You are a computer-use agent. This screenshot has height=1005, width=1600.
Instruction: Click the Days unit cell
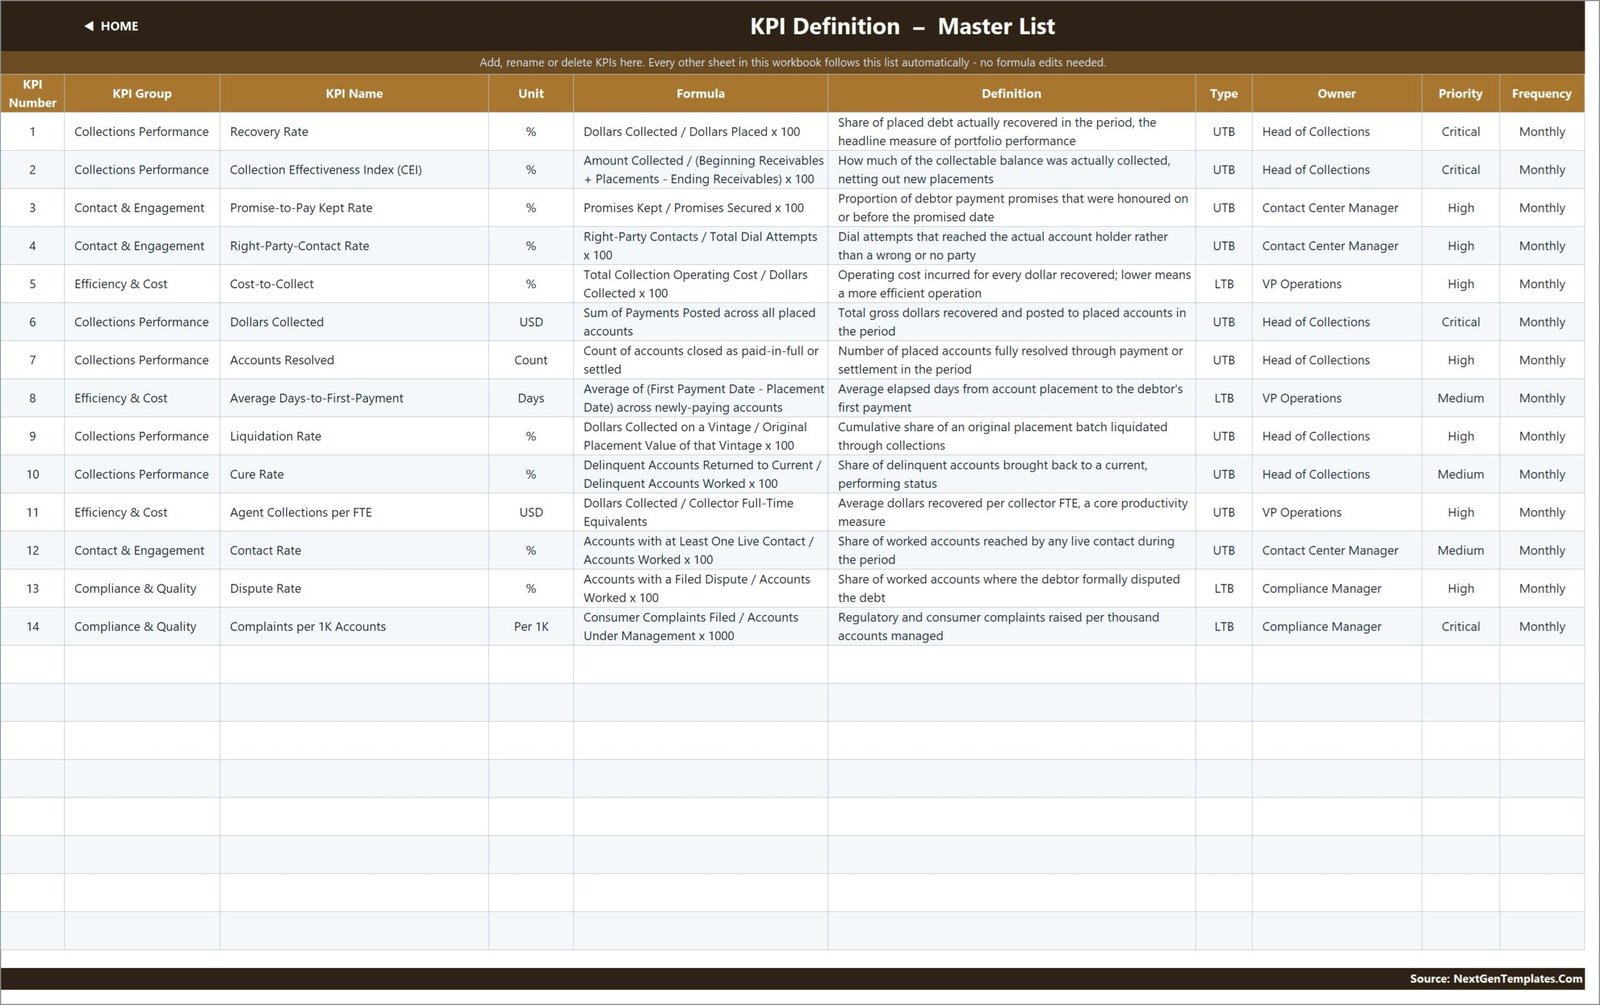(x=531, y=398)
